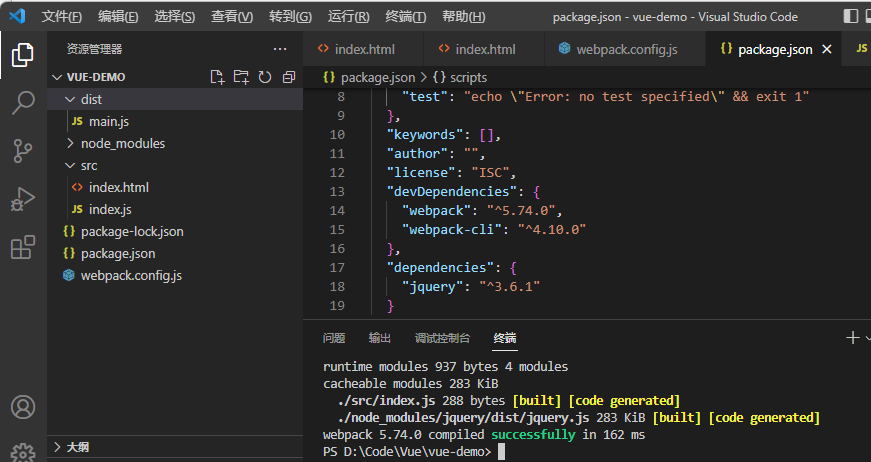The image size is (871, 462).
Task: Close the package.json editor tab
Action: [x=827, y=49]
